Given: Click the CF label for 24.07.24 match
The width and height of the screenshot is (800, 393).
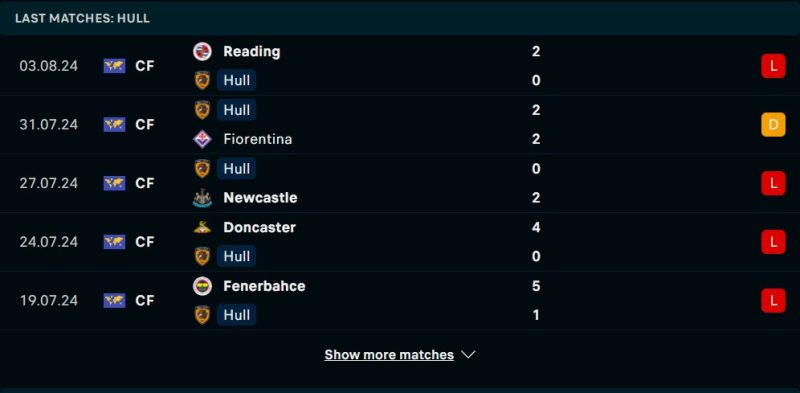Looking at the screenshot, I should [x=145, y=242].
